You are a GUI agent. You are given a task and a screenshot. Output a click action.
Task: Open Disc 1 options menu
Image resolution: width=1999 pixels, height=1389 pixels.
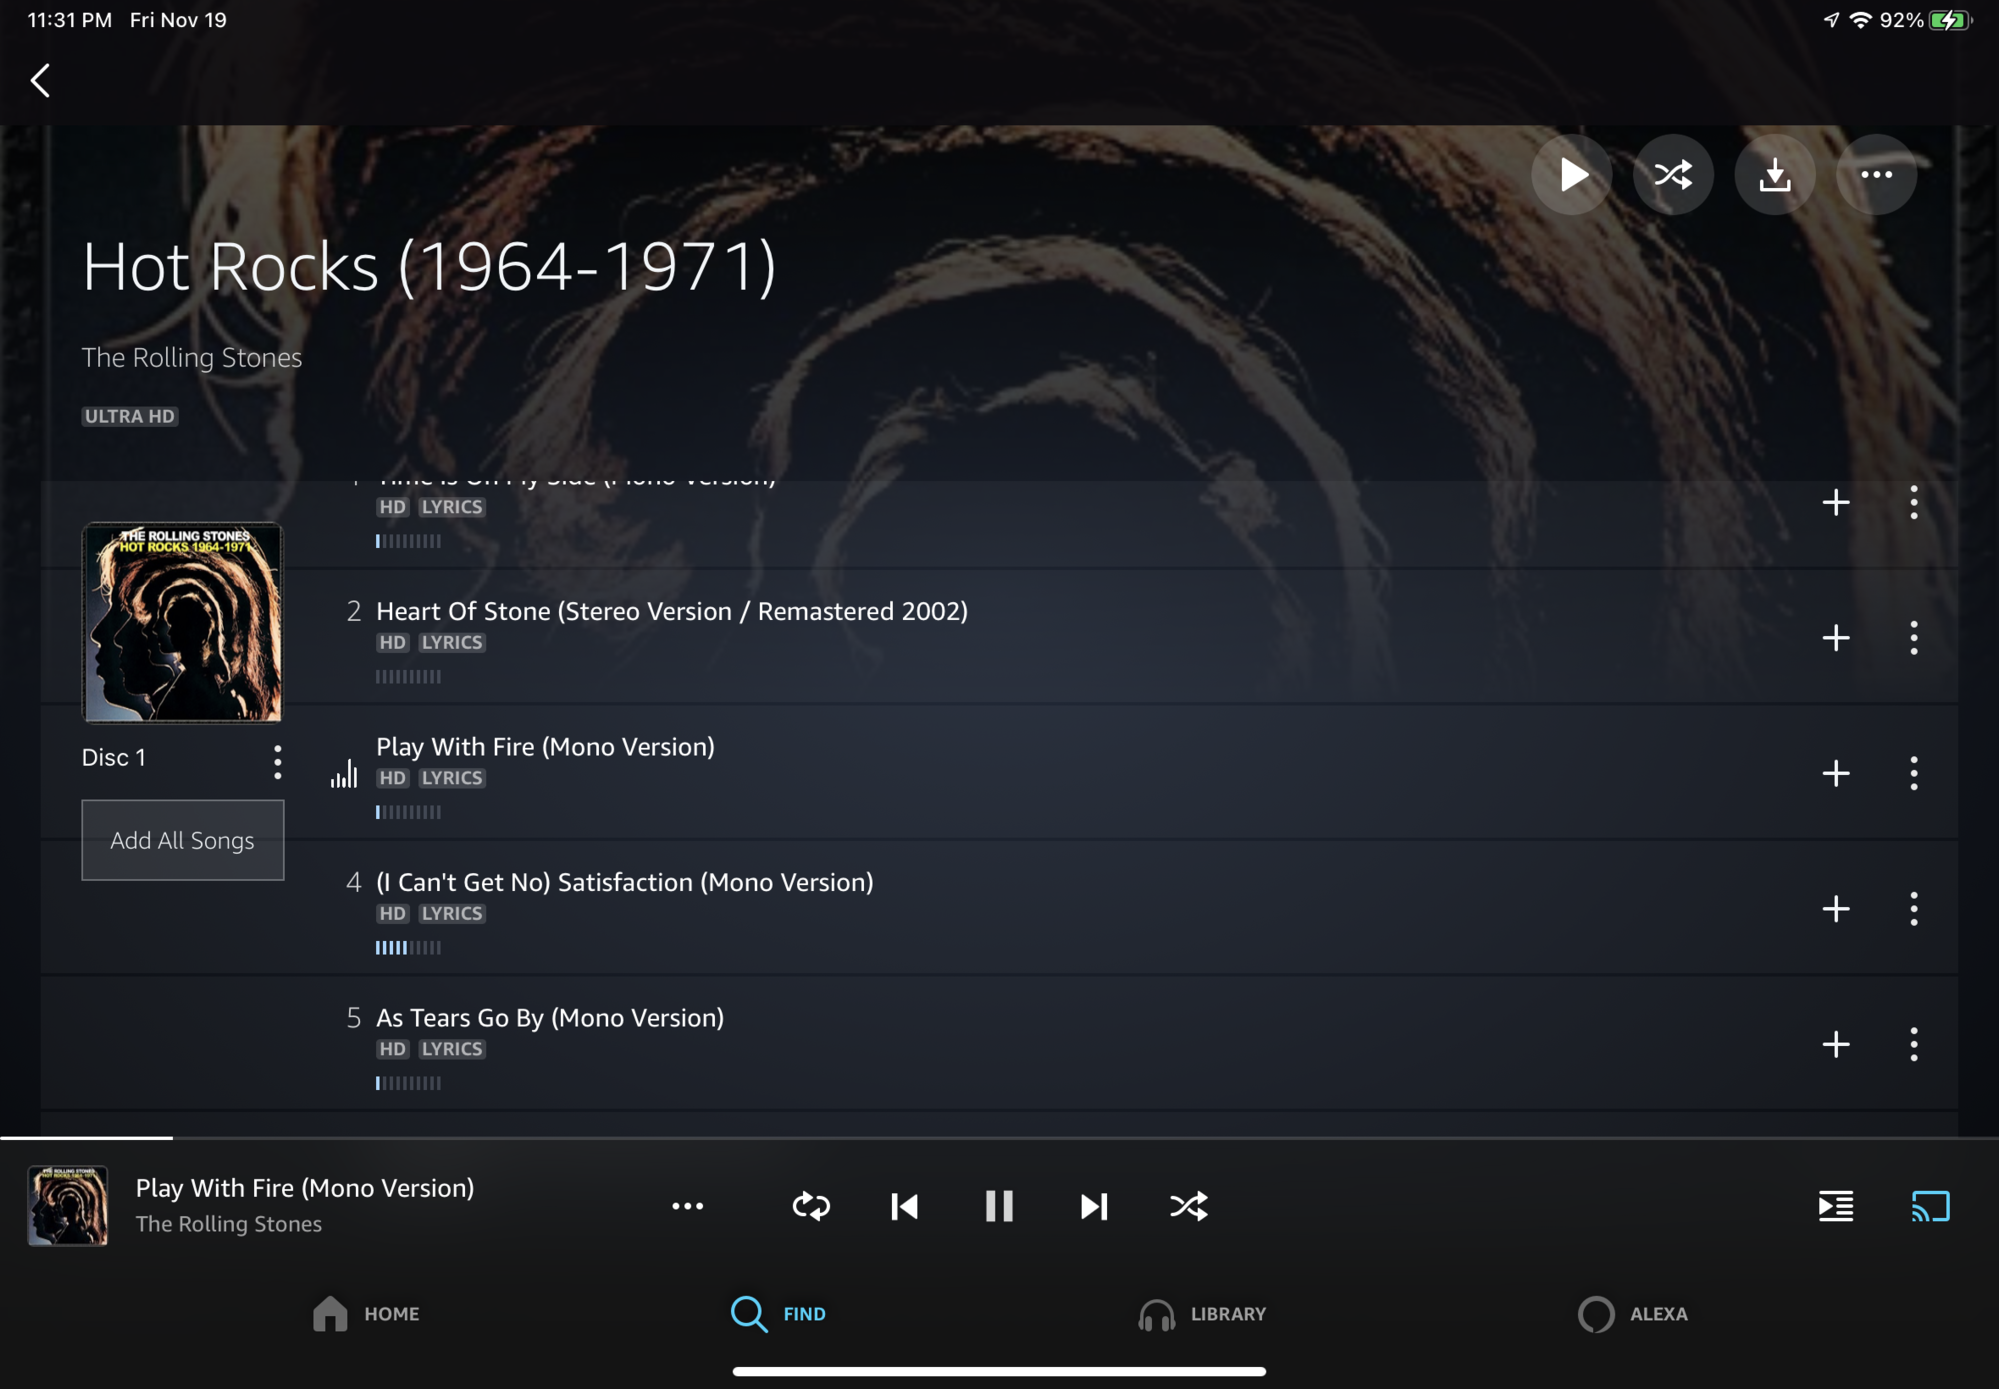pyautogui.click(x=277, y=761)
